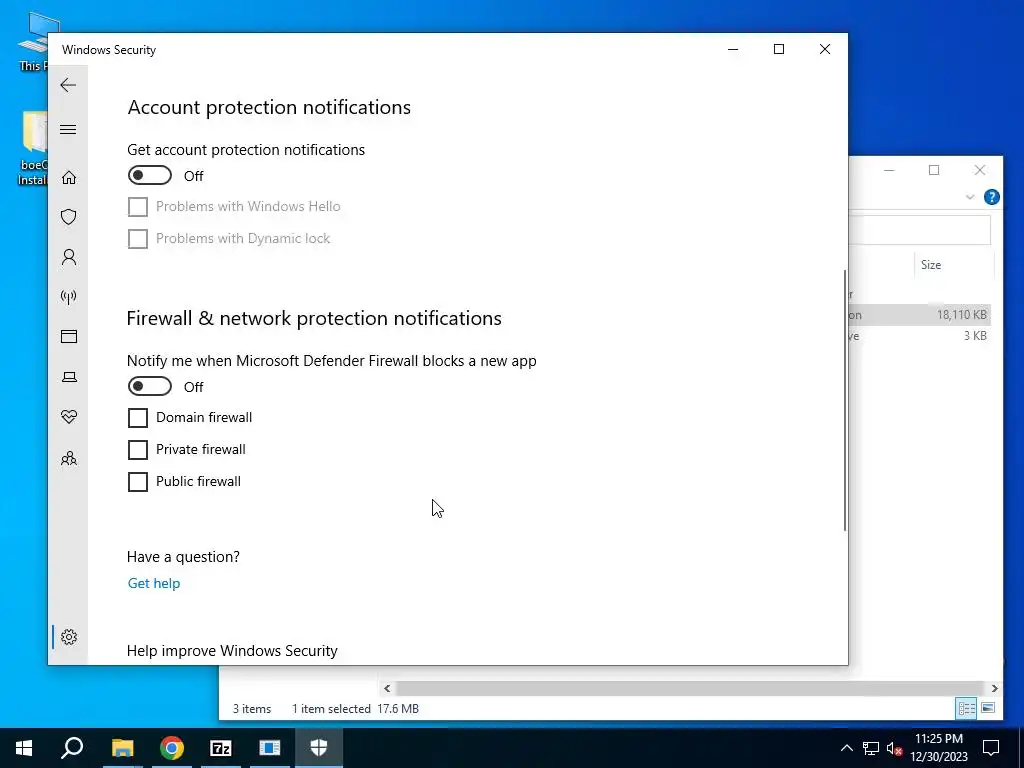The height and width of the screenshot is (768, 1024).
Task: Open Device performance & health heart icon
Action: pyautogui.click(x=69, y=417)
